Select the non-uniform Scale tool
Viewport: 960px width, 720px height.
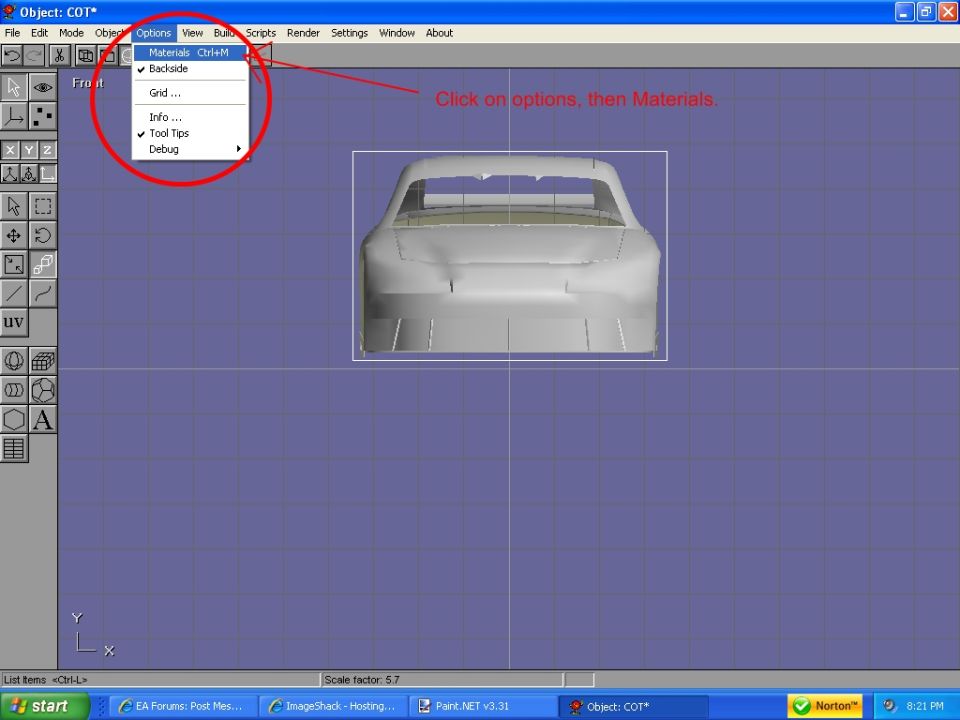(x=13, y=264)
